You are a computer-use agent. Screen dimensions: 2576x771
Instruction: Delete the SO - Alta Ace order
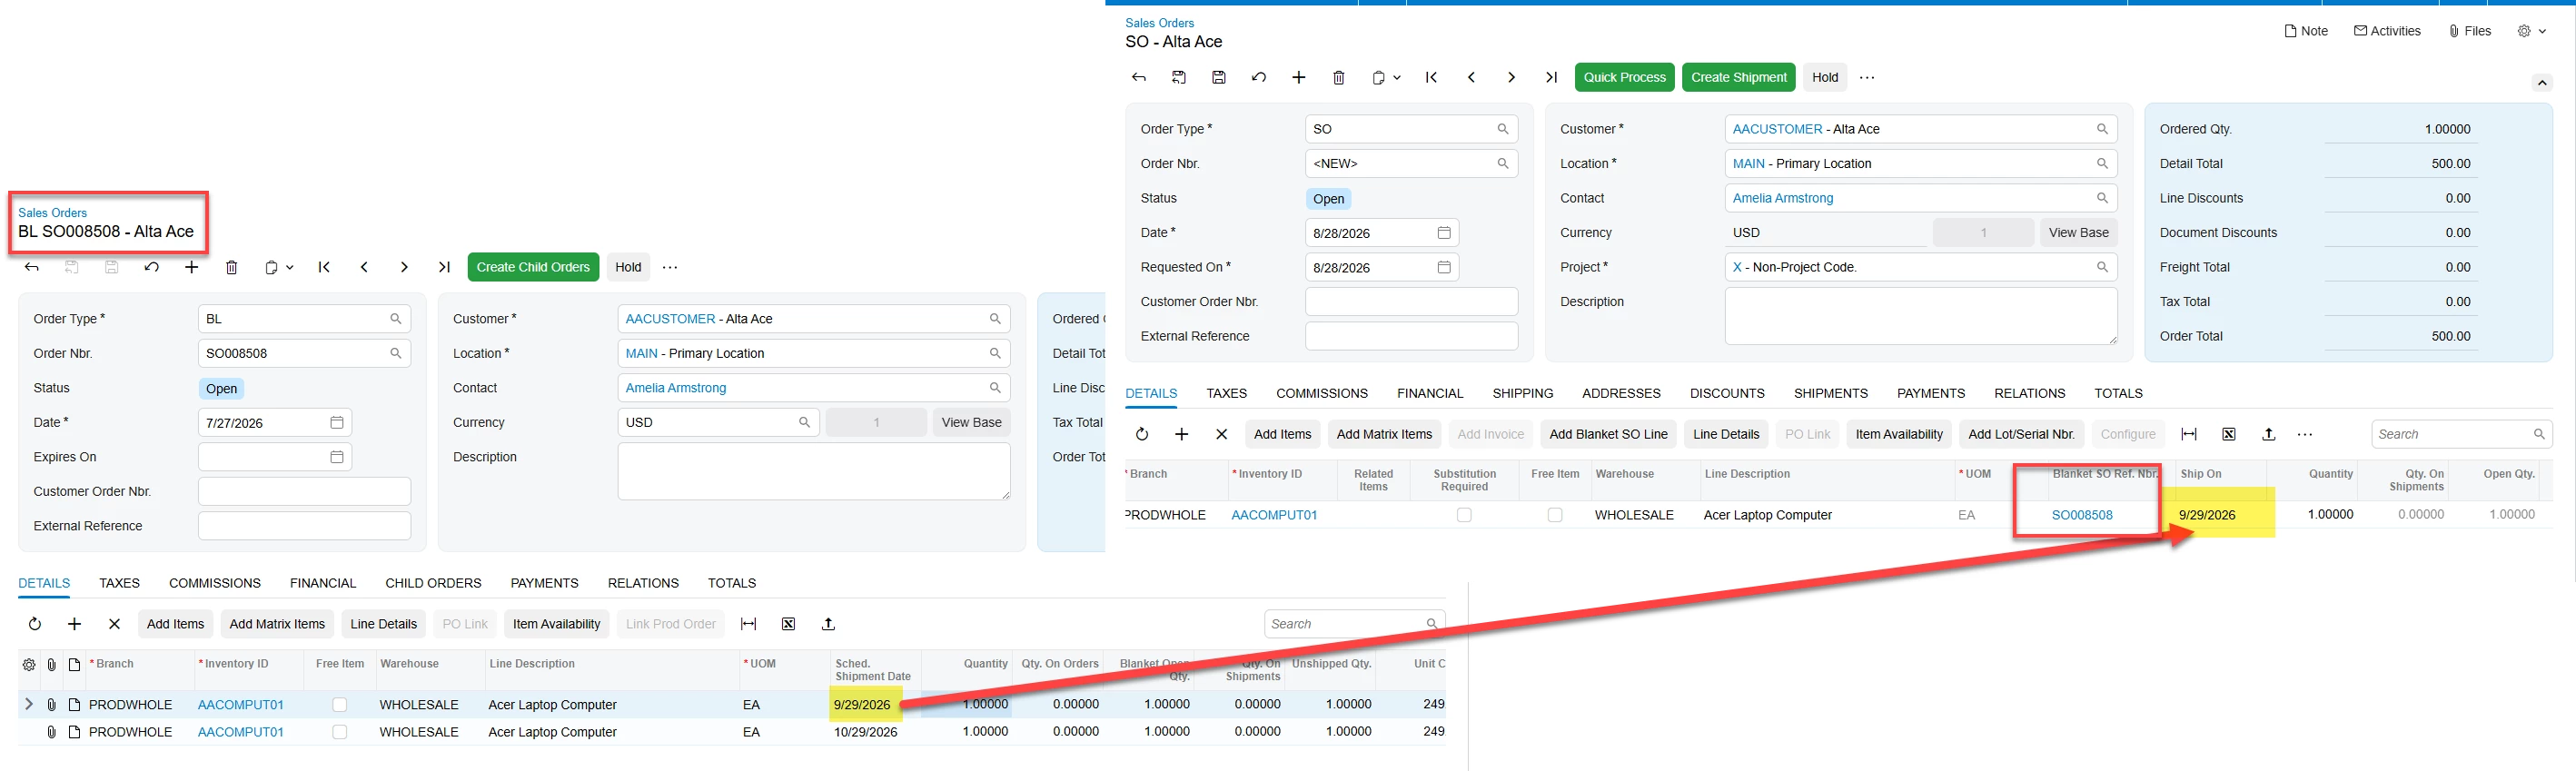point(1339,77)
